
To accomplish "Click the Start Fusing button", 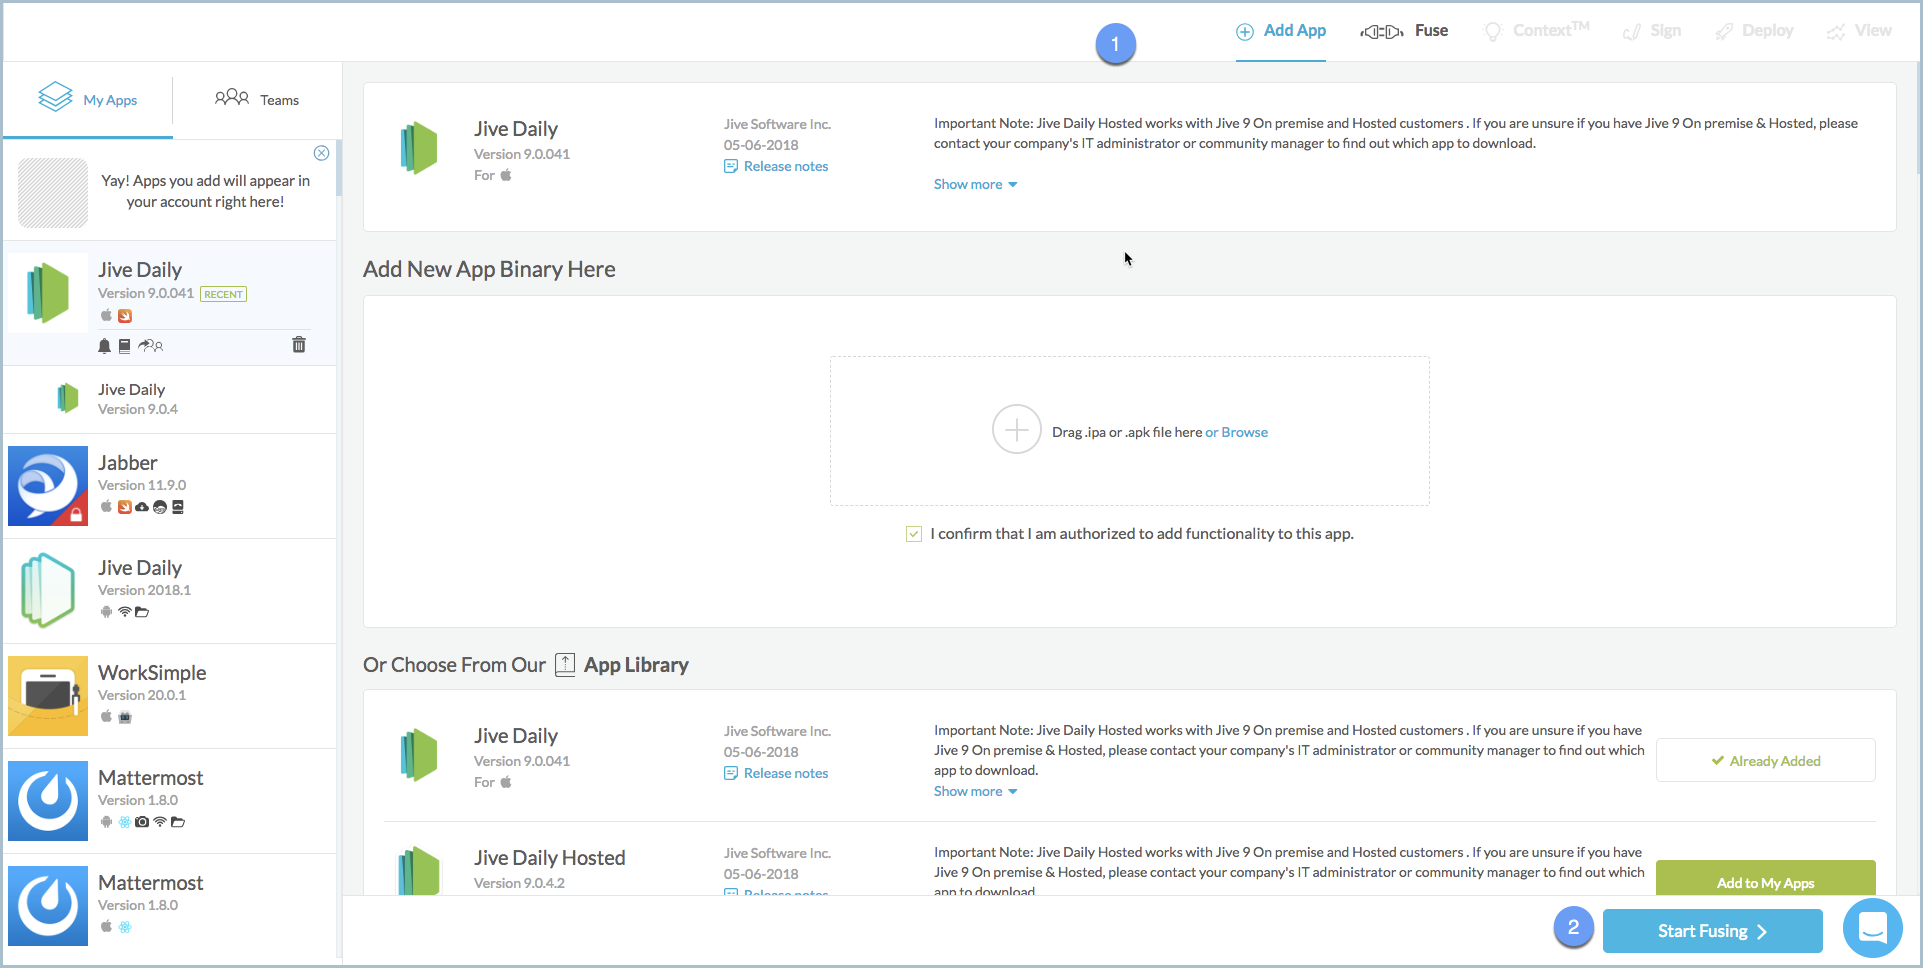I will [1713, 931].
